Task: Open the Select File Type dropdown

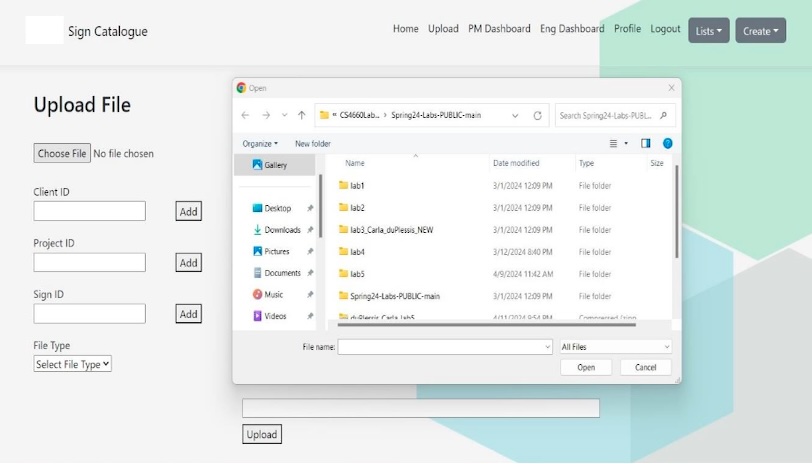Action: point(72,364)
